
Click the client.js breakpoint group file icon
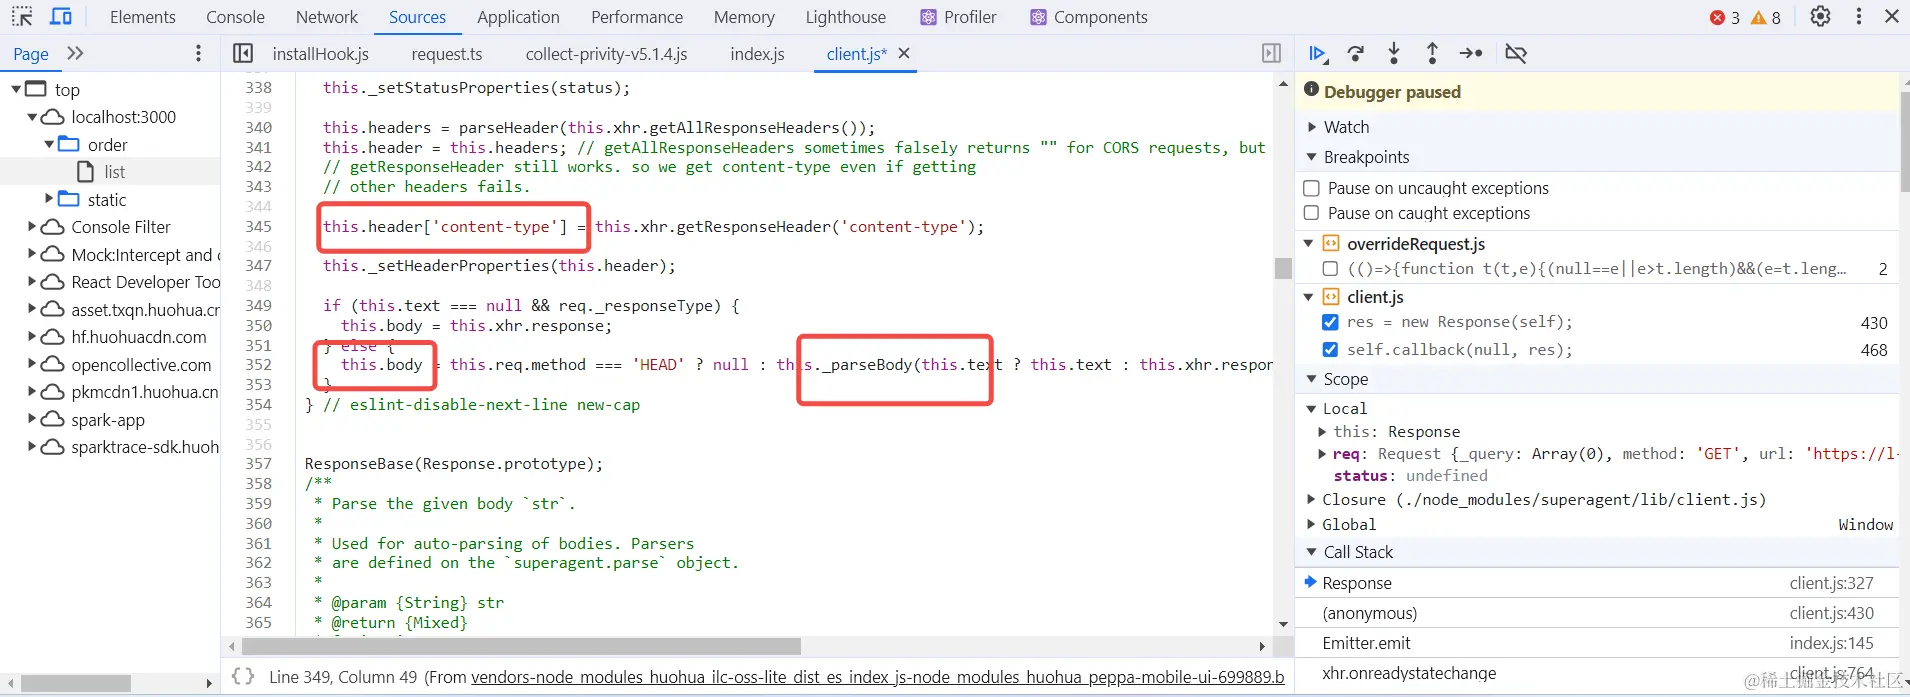pyautogui.click(x=1331, y=296)
